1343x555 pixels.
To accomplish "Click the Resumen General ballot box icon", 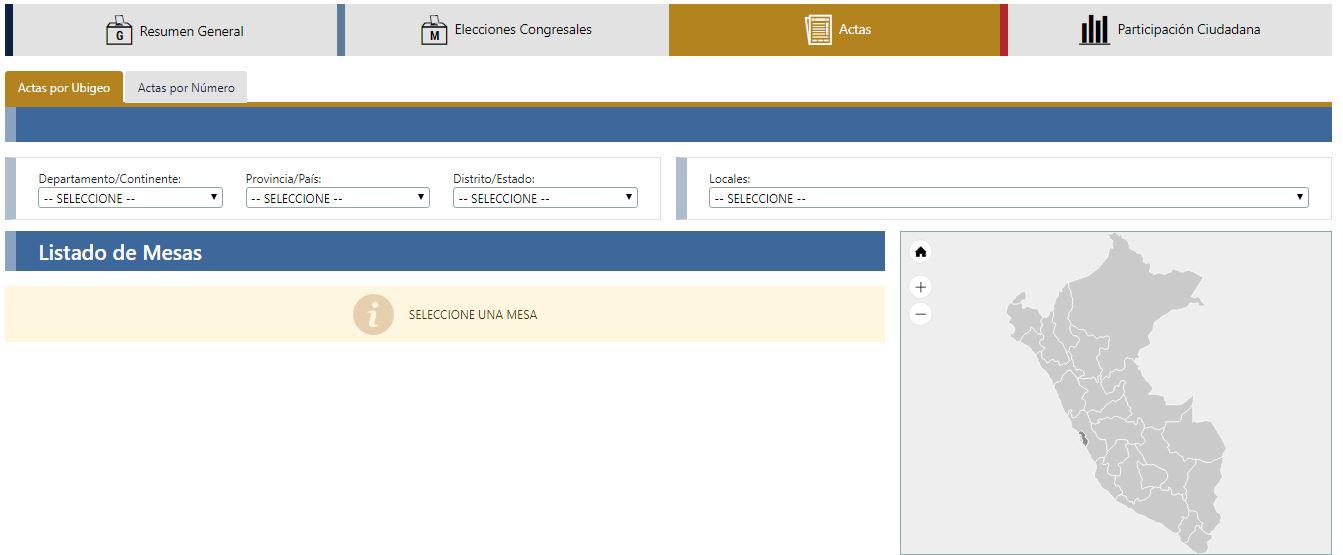I will pyautogui.click(x=119, y=30).
